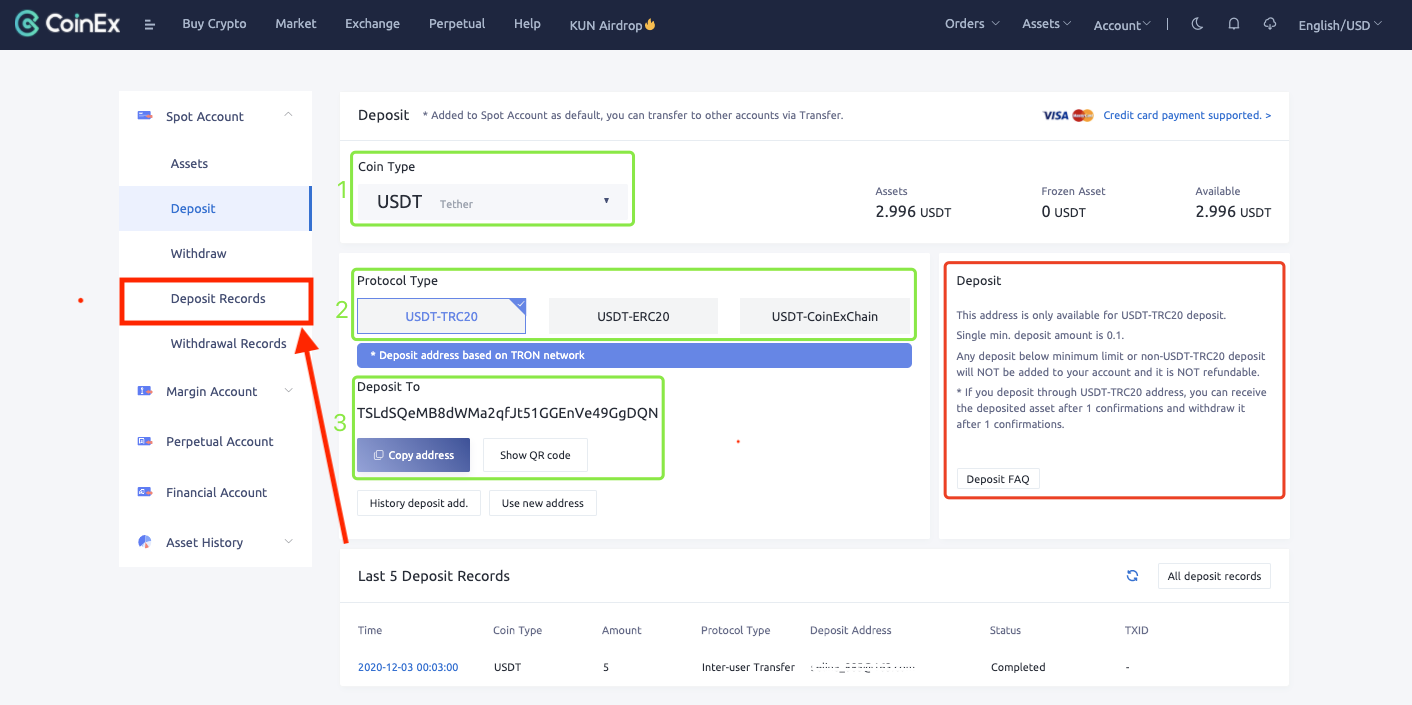Click the Margin Account sidebar icon
Screen dimensions: 1412x705
145,391
